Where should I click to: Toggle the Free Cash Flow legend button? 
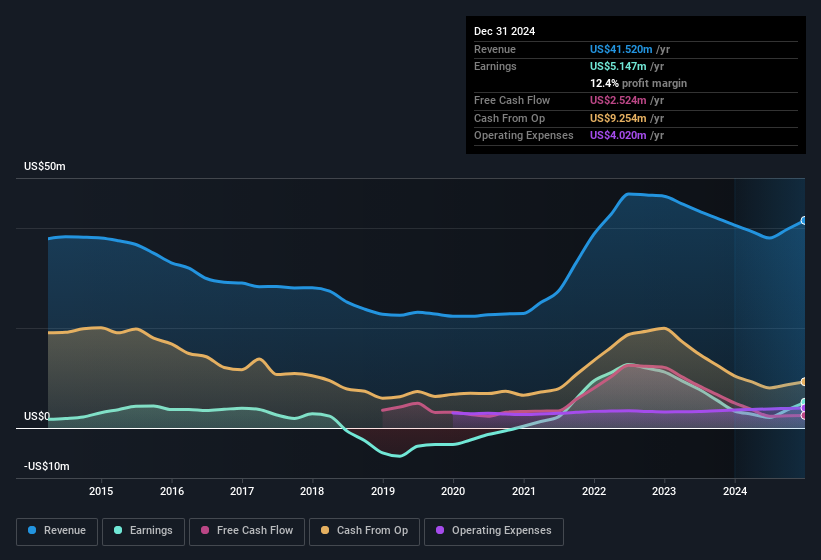coord(246,531)
